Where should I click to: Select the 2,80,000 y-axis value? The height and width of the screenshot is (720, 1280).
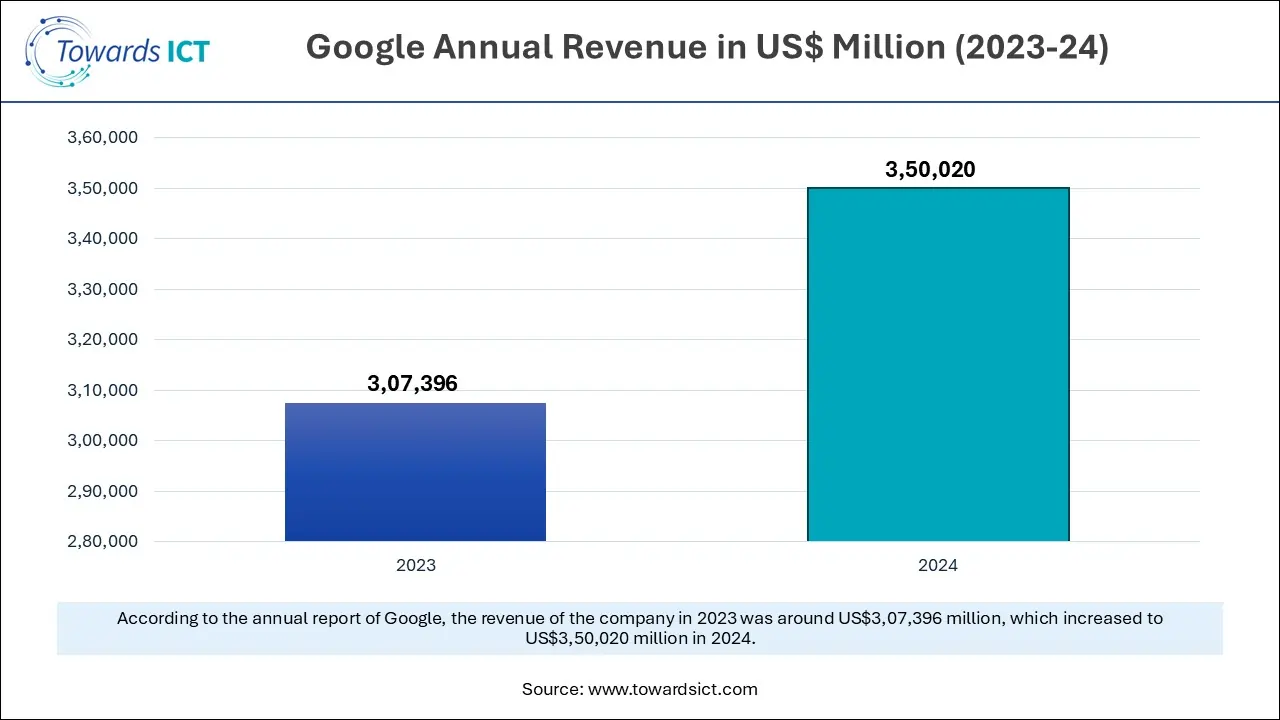click(x=101, y=541)
